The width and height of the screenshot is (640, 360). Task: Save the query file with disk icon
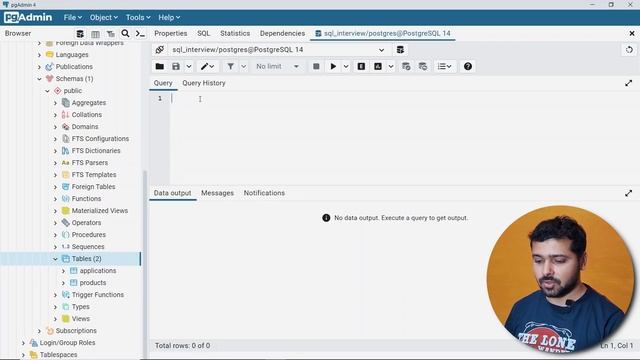tap(176, 66)
